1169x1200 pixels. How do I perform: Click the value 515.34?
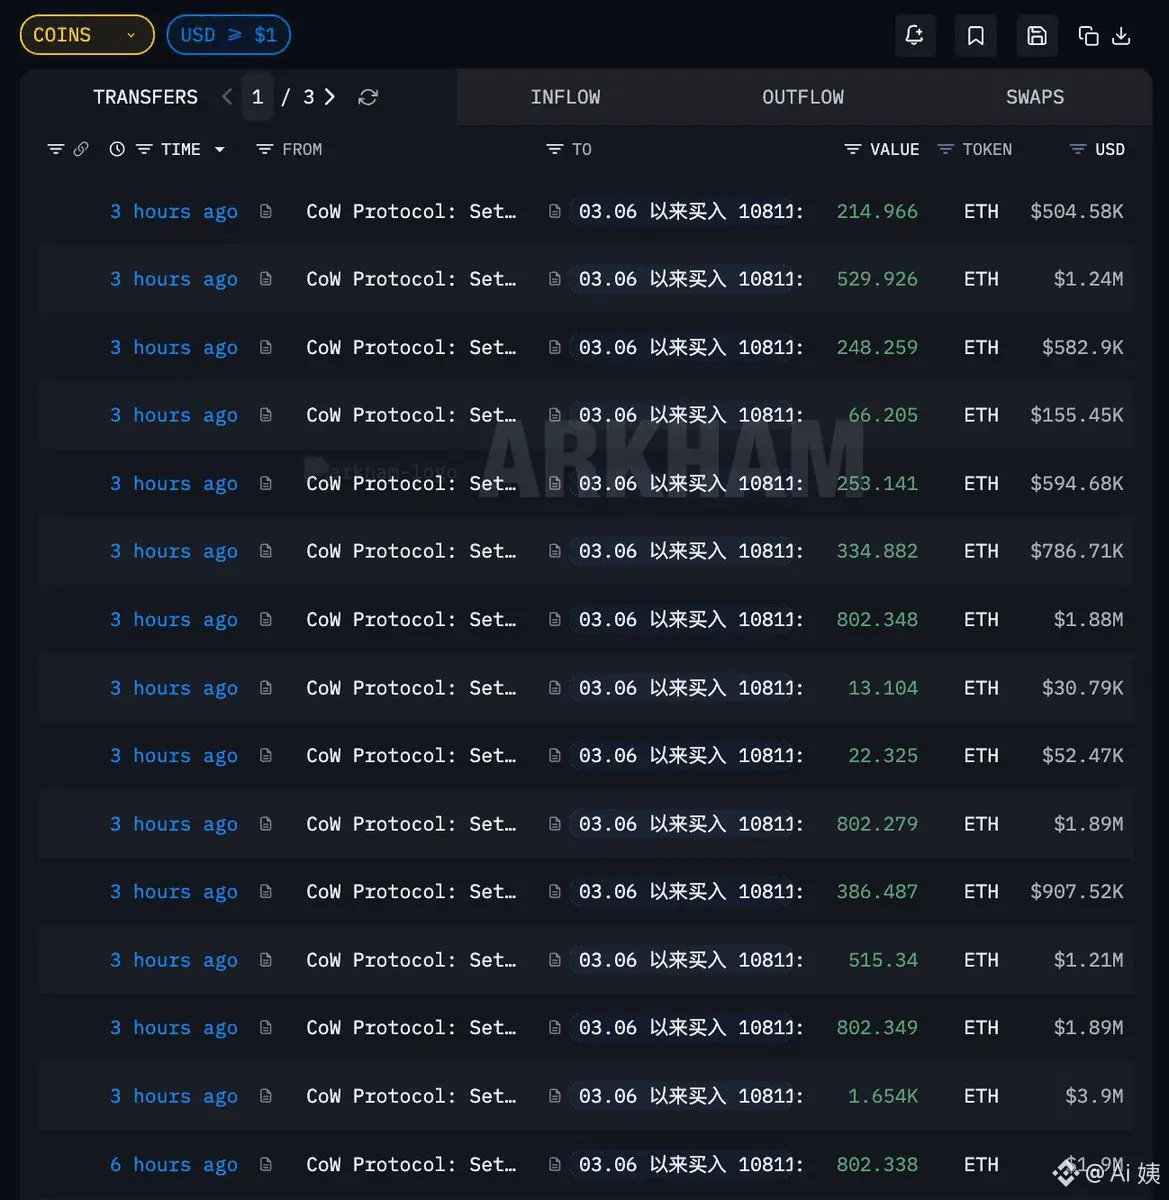(x=883, y=960)
